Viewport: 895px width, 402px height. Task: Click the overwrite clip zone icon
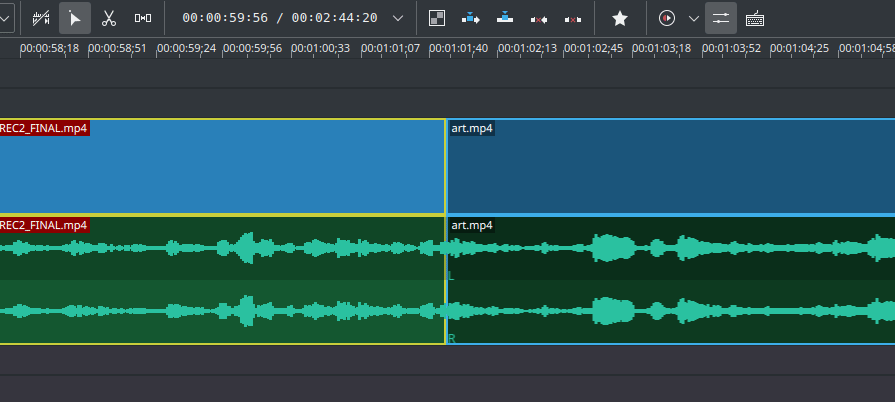(505, 18)
